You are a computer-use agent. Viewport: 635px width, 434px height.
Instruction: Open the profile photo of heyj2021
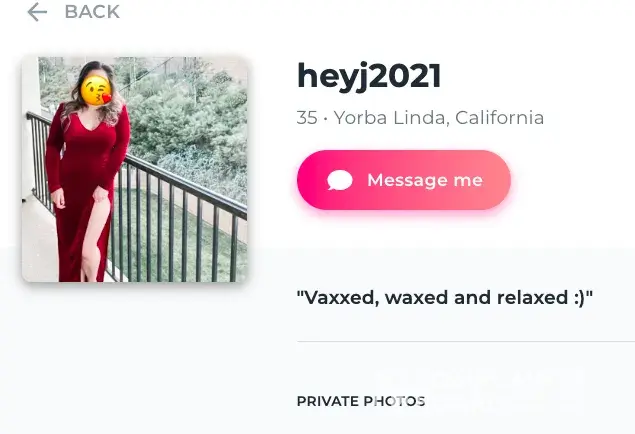click(134, 169)
